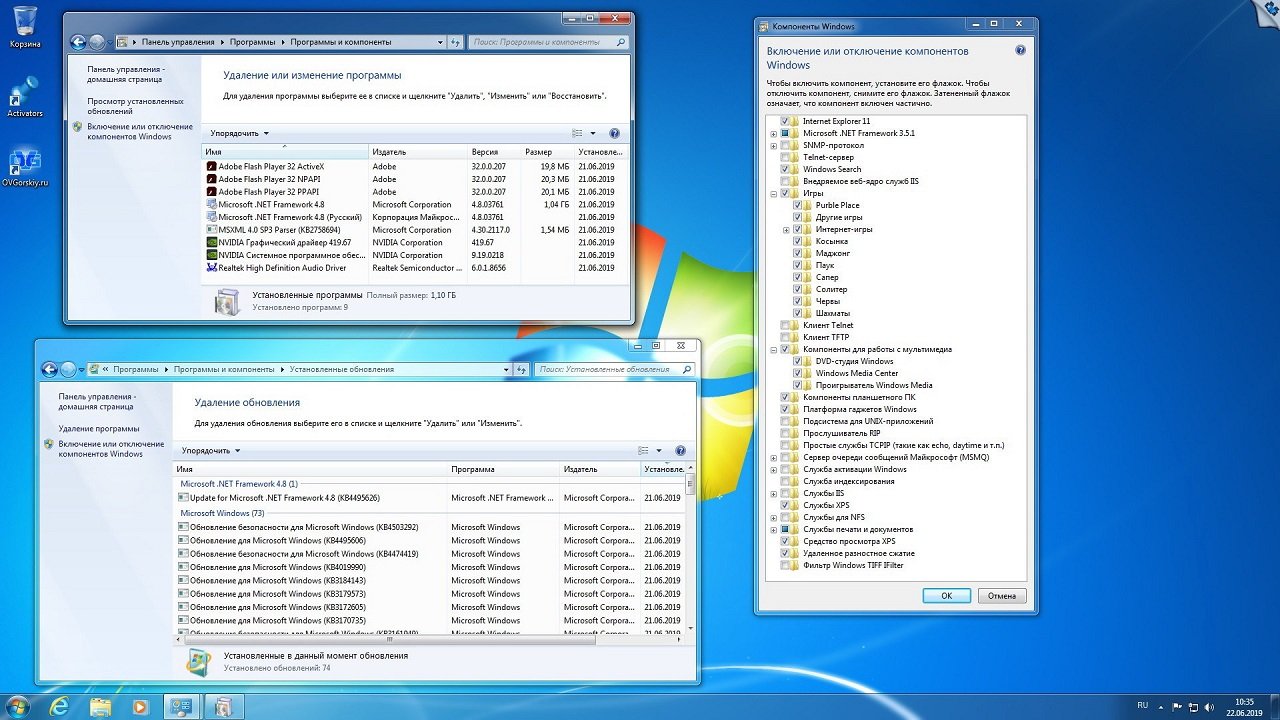Click the help icon in Programs window
The image size is (1280, 720).
(614, 133)
